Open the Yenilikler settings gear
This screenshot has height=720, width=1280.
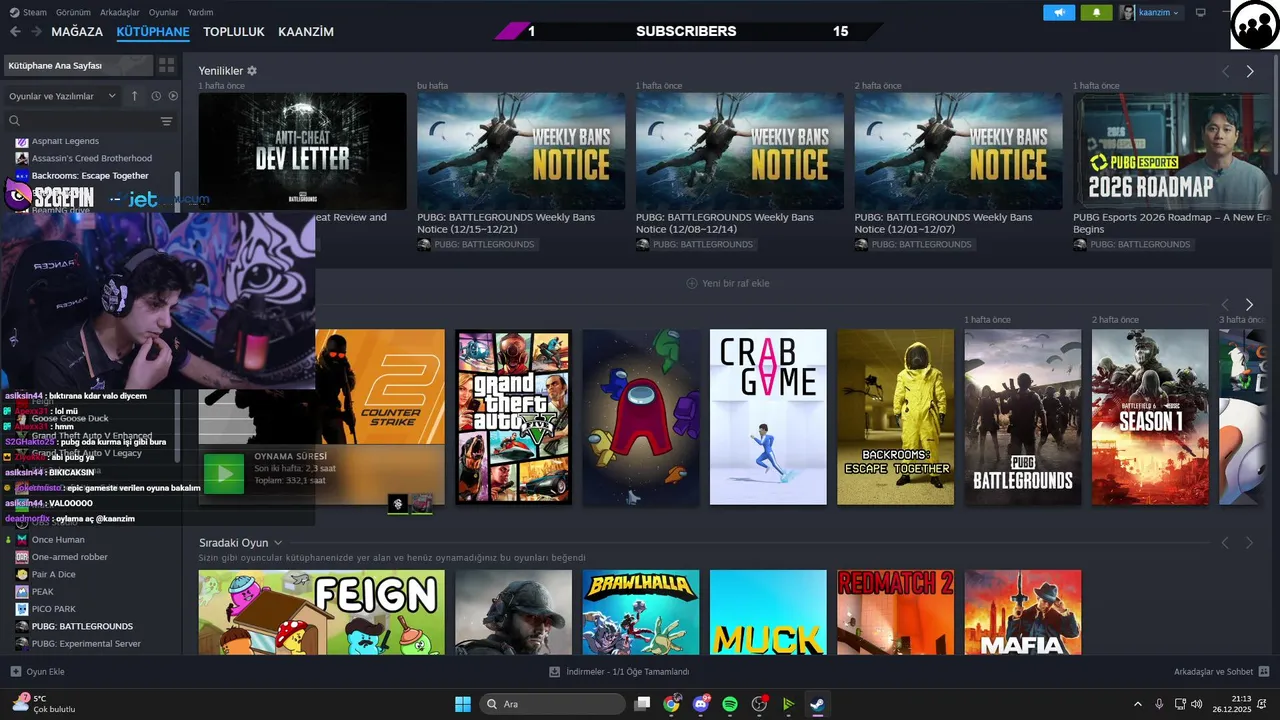[252, 71]
